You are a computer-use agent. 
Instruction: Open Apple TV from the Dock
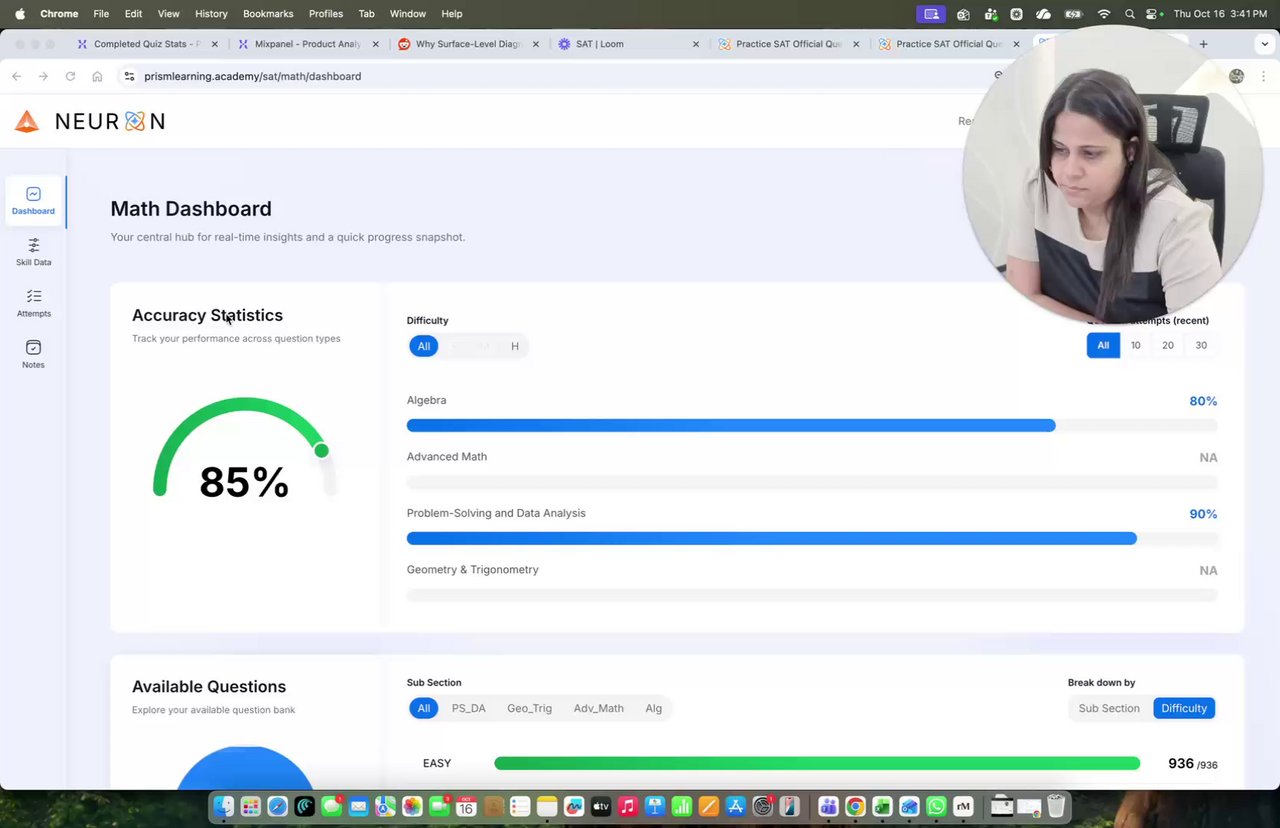click(601, 806)
